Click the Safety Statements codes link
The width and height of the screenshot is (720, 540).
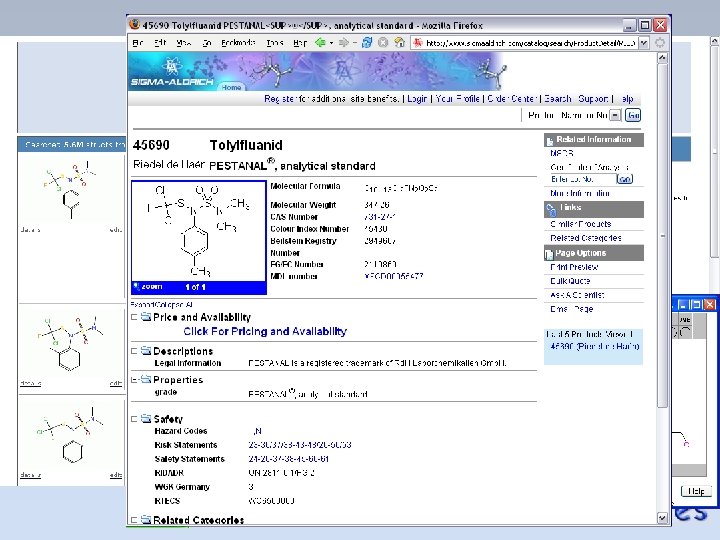(288, 459)
